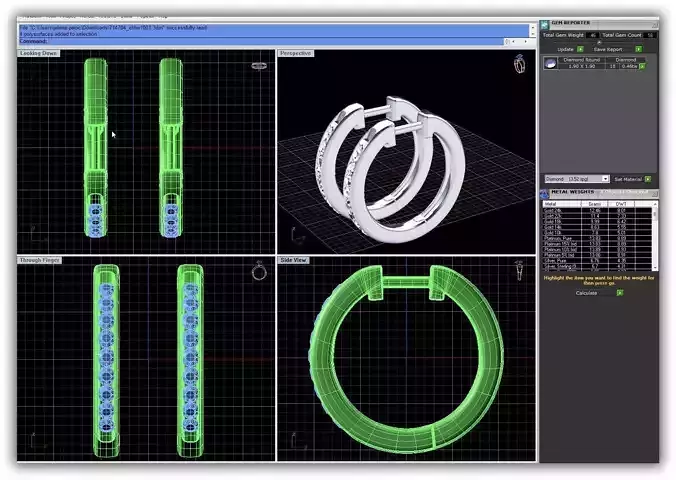Click the Through Finger viewport label

click(x=40, y=260)
